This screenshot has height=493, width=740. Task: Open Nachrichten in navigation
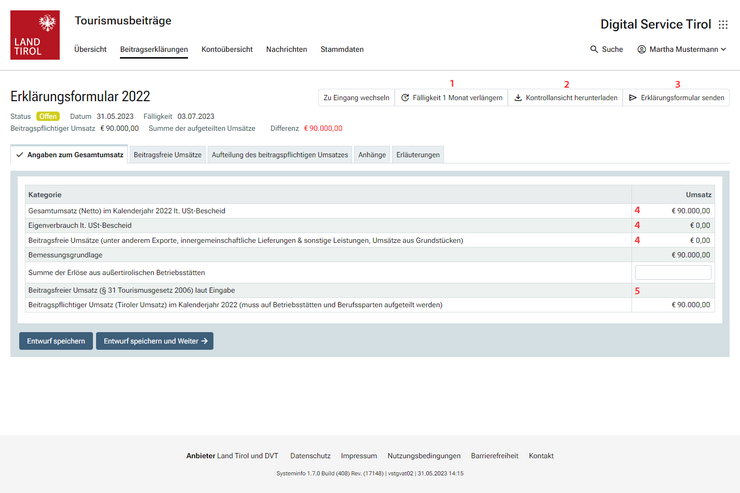pyautogui.click(x=286, y=49)
